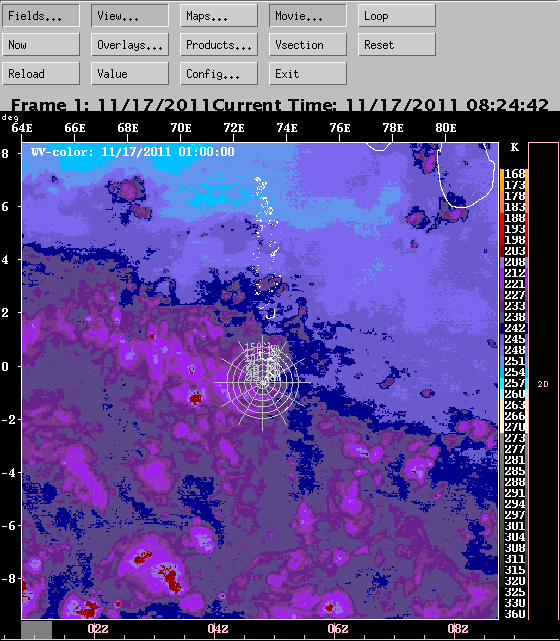This screenshot has height=641, width=560.
Task: Click the 80E longitude label
Action: coord(446,128)
